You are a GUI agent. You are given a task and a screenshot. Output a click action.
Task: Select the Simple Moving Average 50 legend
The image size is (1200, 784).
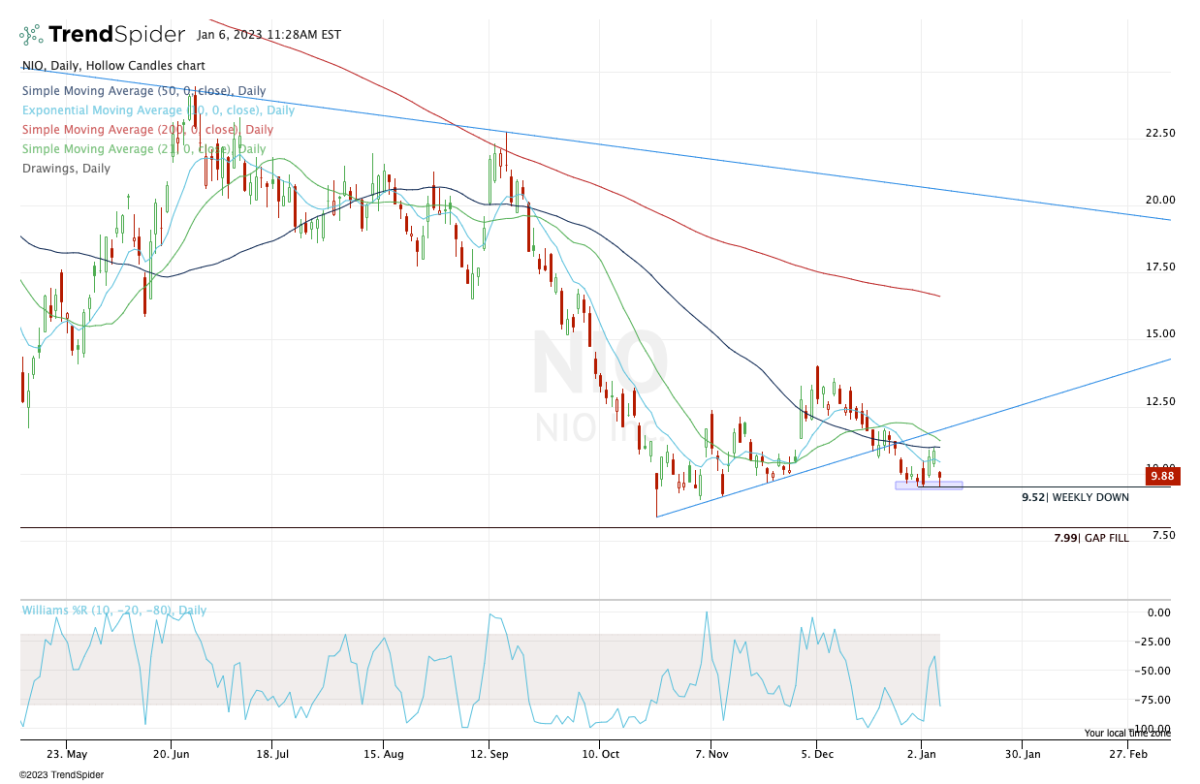143,90
